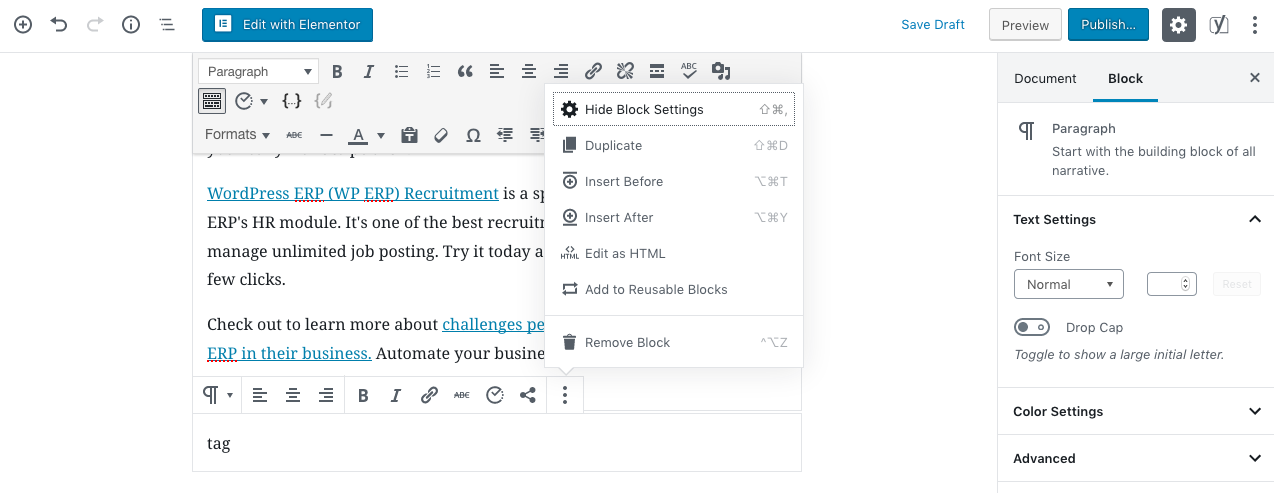The width and height of the screenshot is (1274, 493).
Task: Open the Font Size Normal dropdown
Action: pos(1068,284)
